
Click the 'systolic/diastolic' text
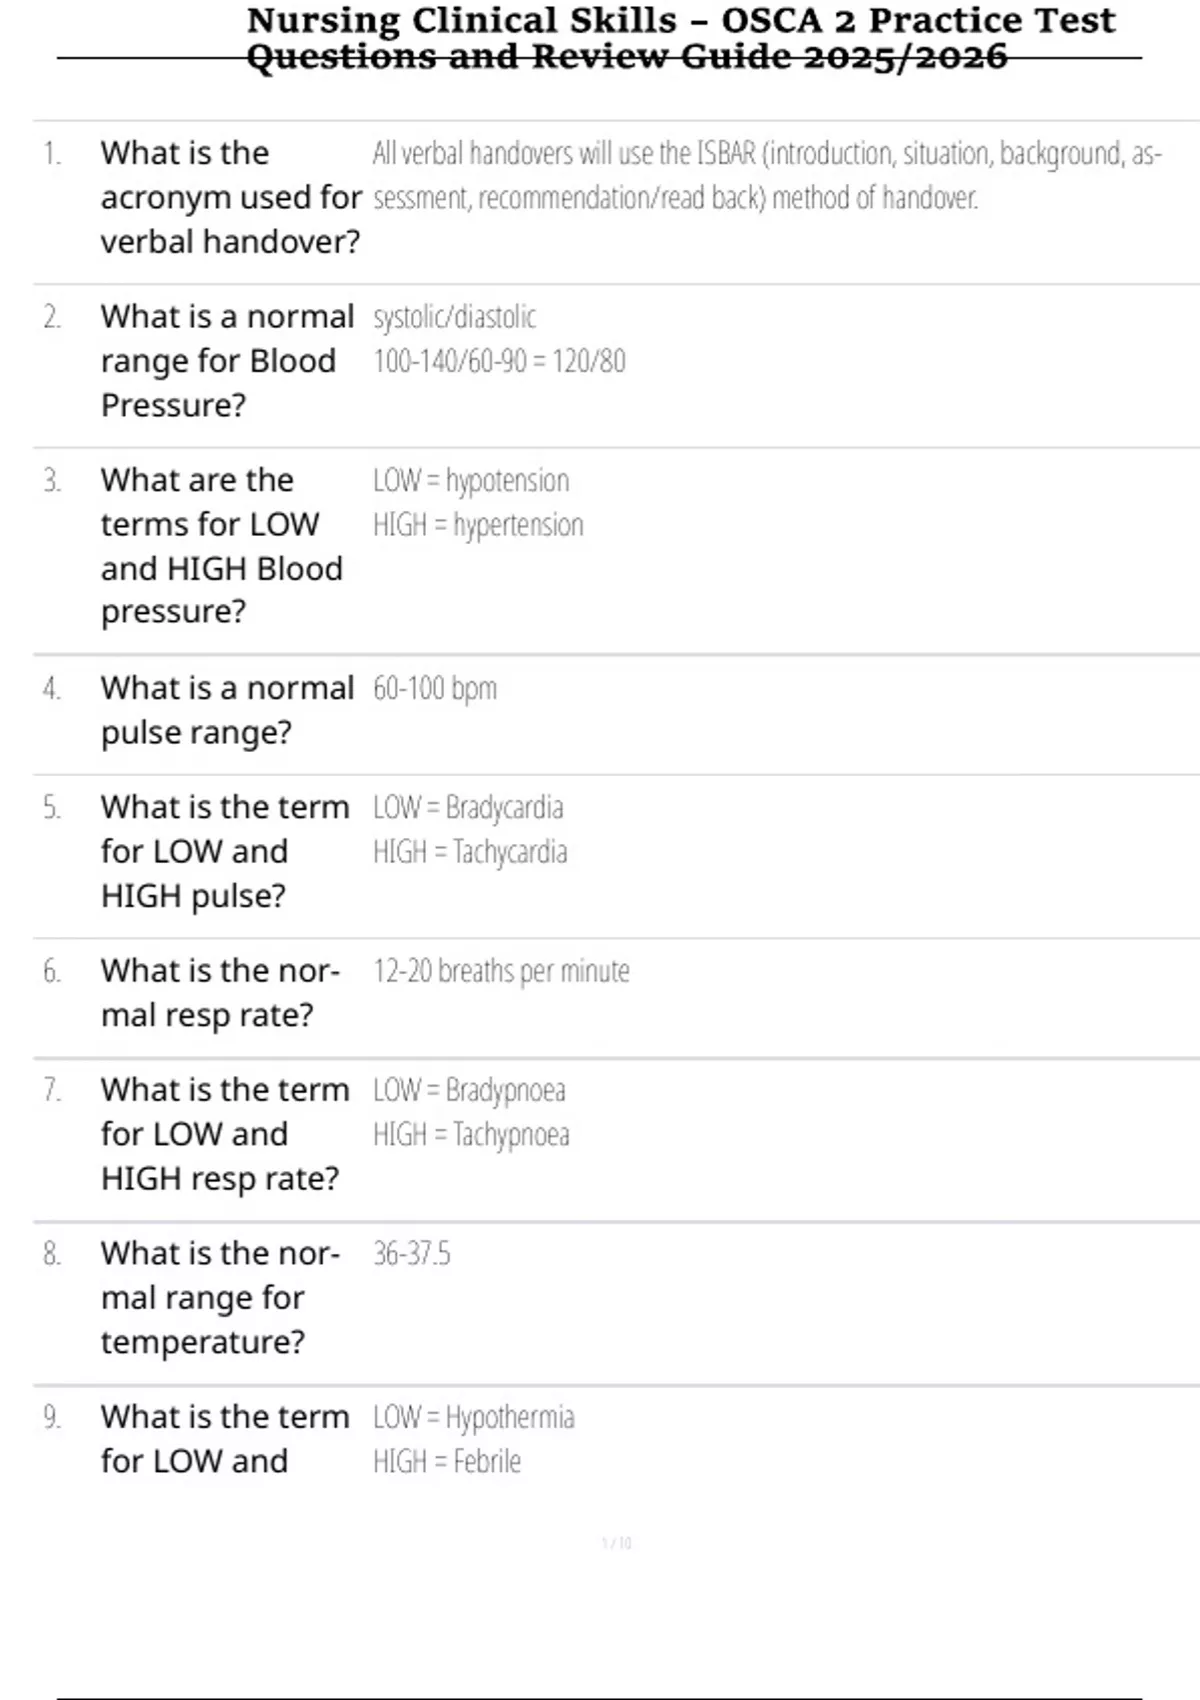(455, 317)
